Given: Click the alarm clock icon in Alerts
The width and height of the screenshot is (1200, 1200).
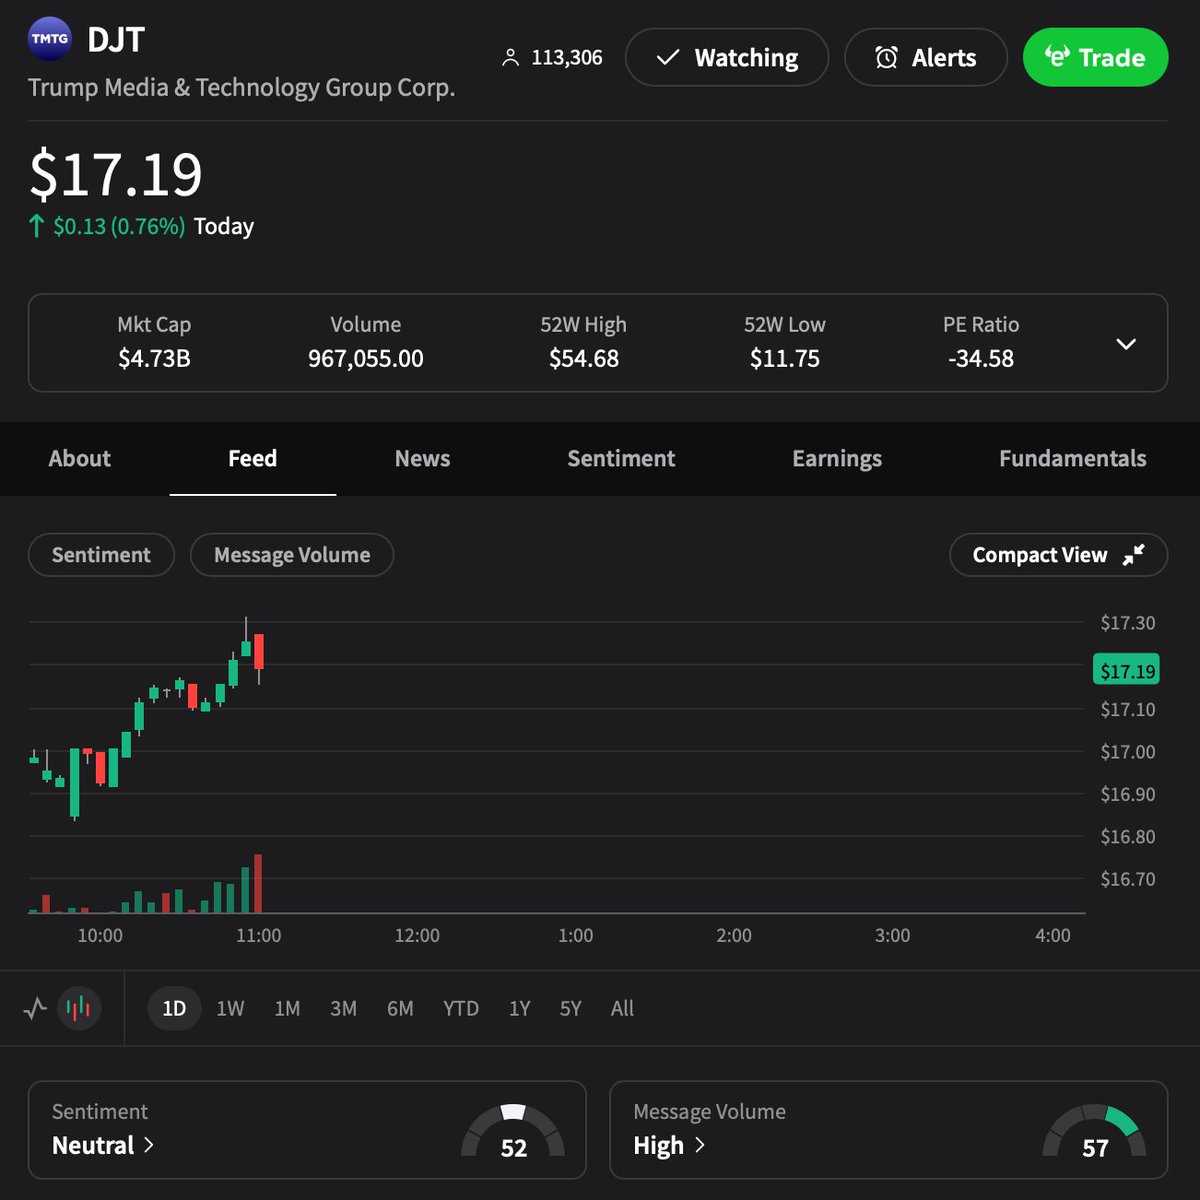Looking at the screenshot, I should tap(886, 58).
